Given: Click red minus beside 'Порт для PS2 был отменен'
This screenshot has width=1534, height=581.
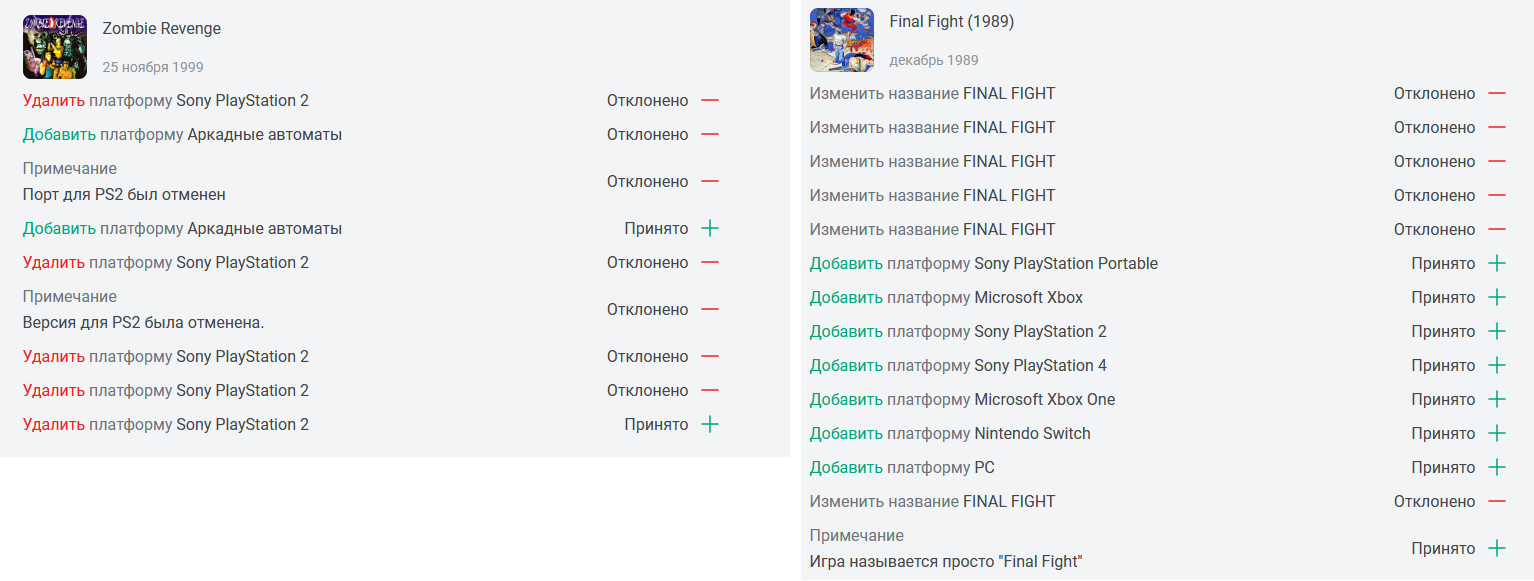Looking at the screenshot, I should [x=710, y=181].
